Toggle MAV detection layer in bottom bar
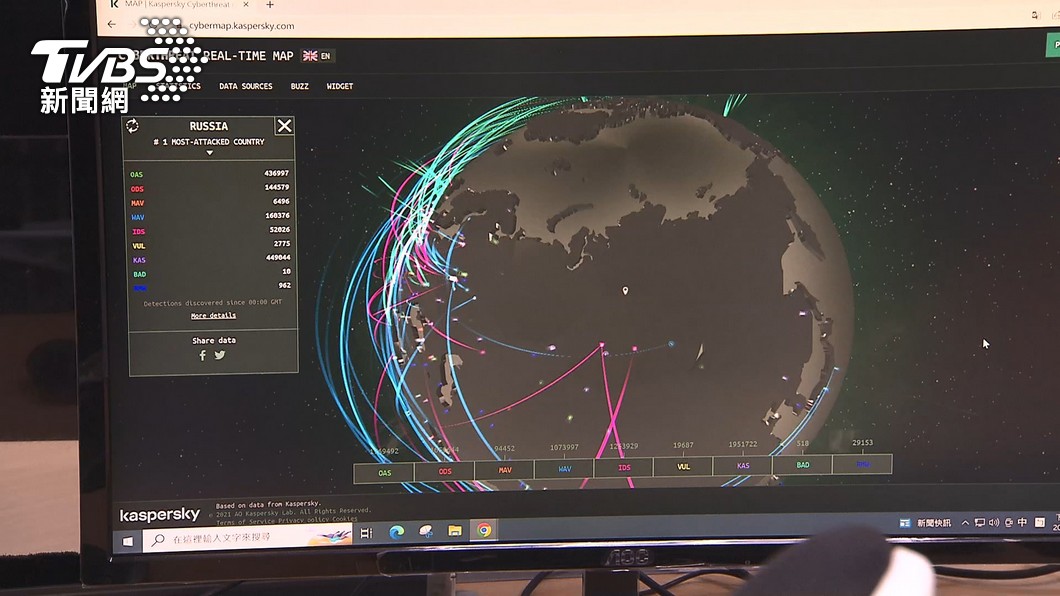Image resolution: width=1060 pixels, height=596 pixels. click(504, 470)
